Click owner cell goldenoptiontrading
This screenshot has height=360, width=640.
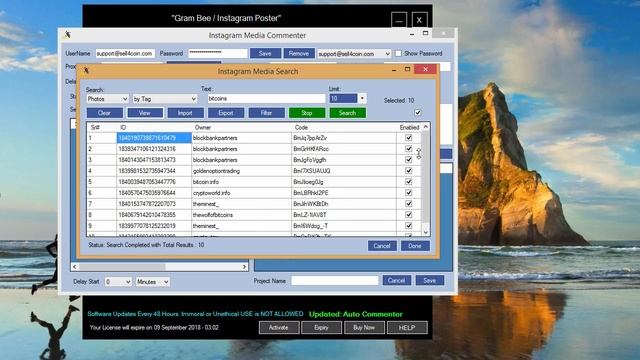click(241, 171)
